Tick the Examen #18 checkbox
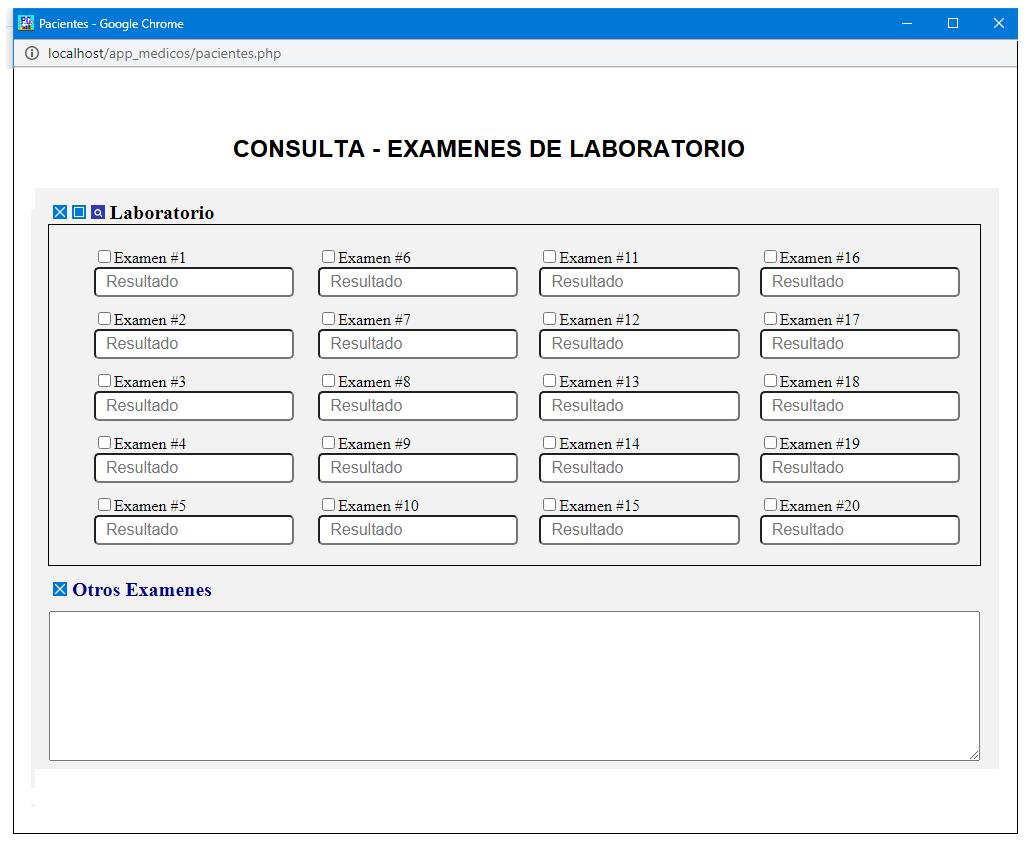1026x860 pixels. 771,380
